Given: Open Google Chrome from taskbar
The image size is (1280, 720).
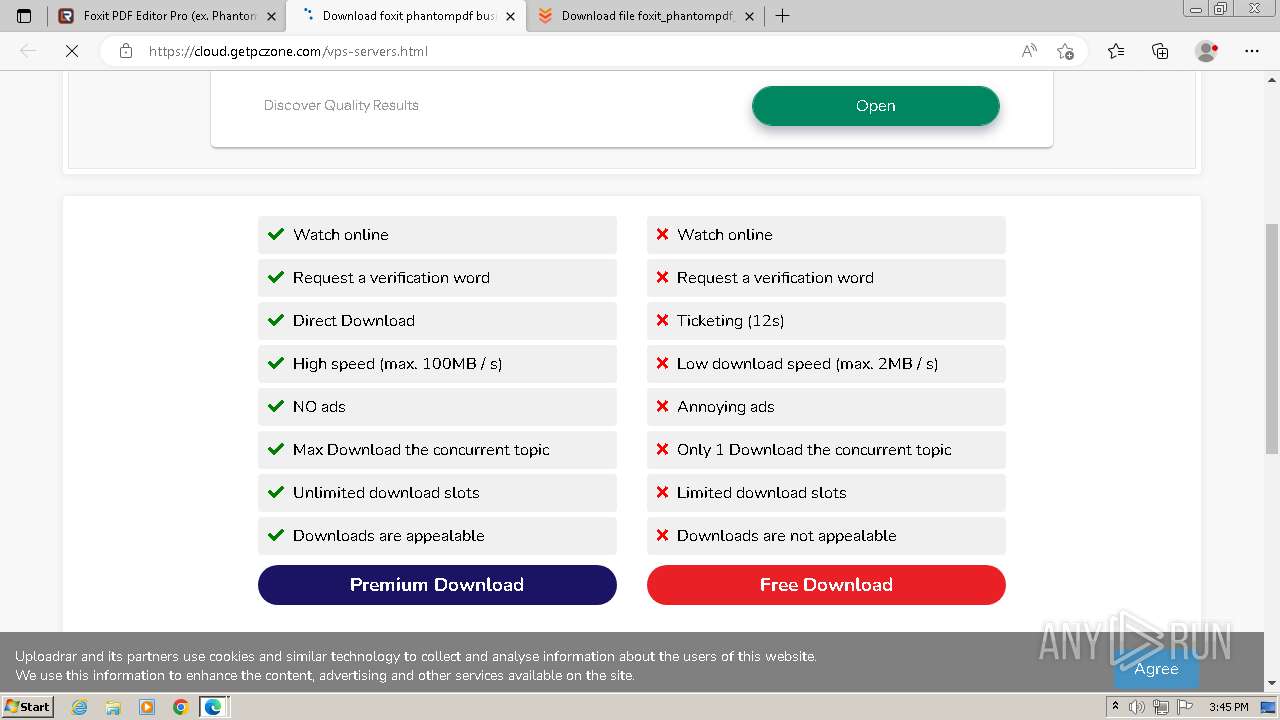Looking at the screenshot, I should 181,707.
